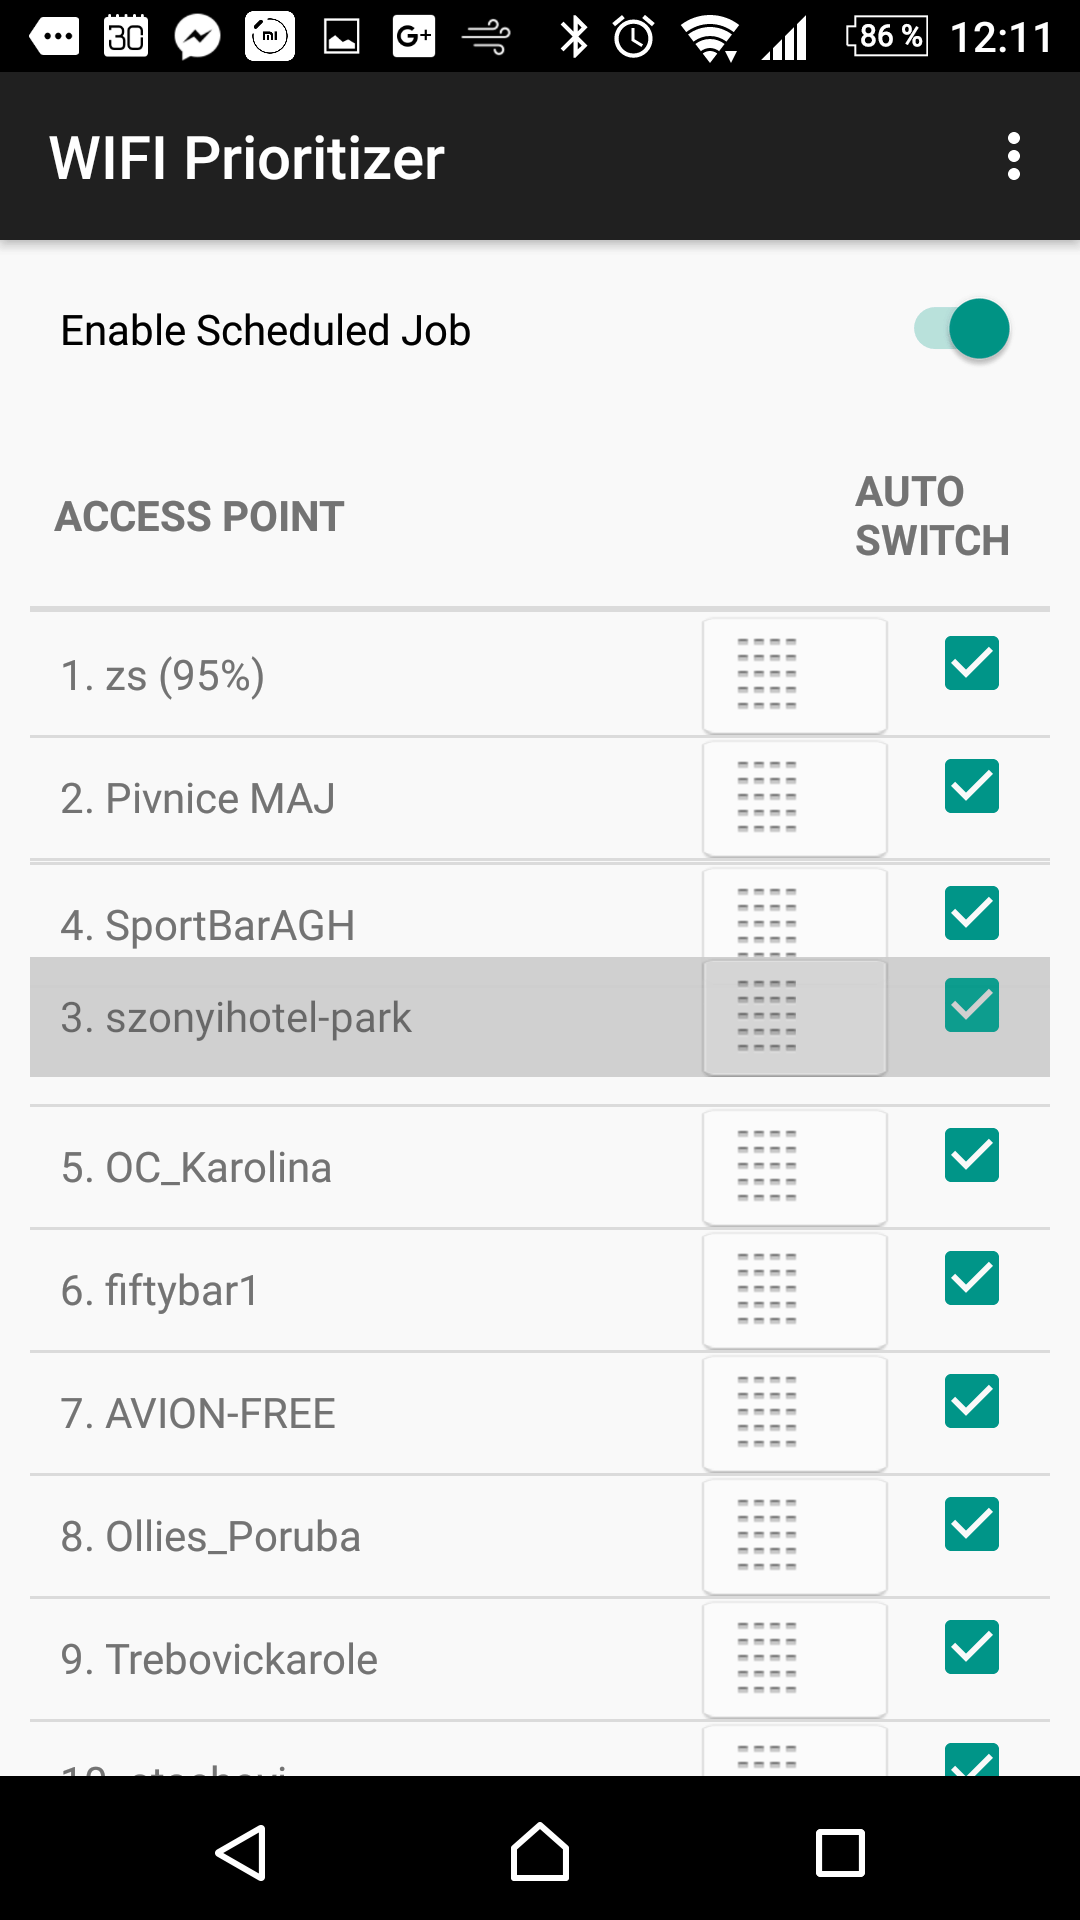Tap the drag handle for Ollies_Poruba
Image resolution: width=1080 pixels, height=1920 pixels.
pos(795,1536)
